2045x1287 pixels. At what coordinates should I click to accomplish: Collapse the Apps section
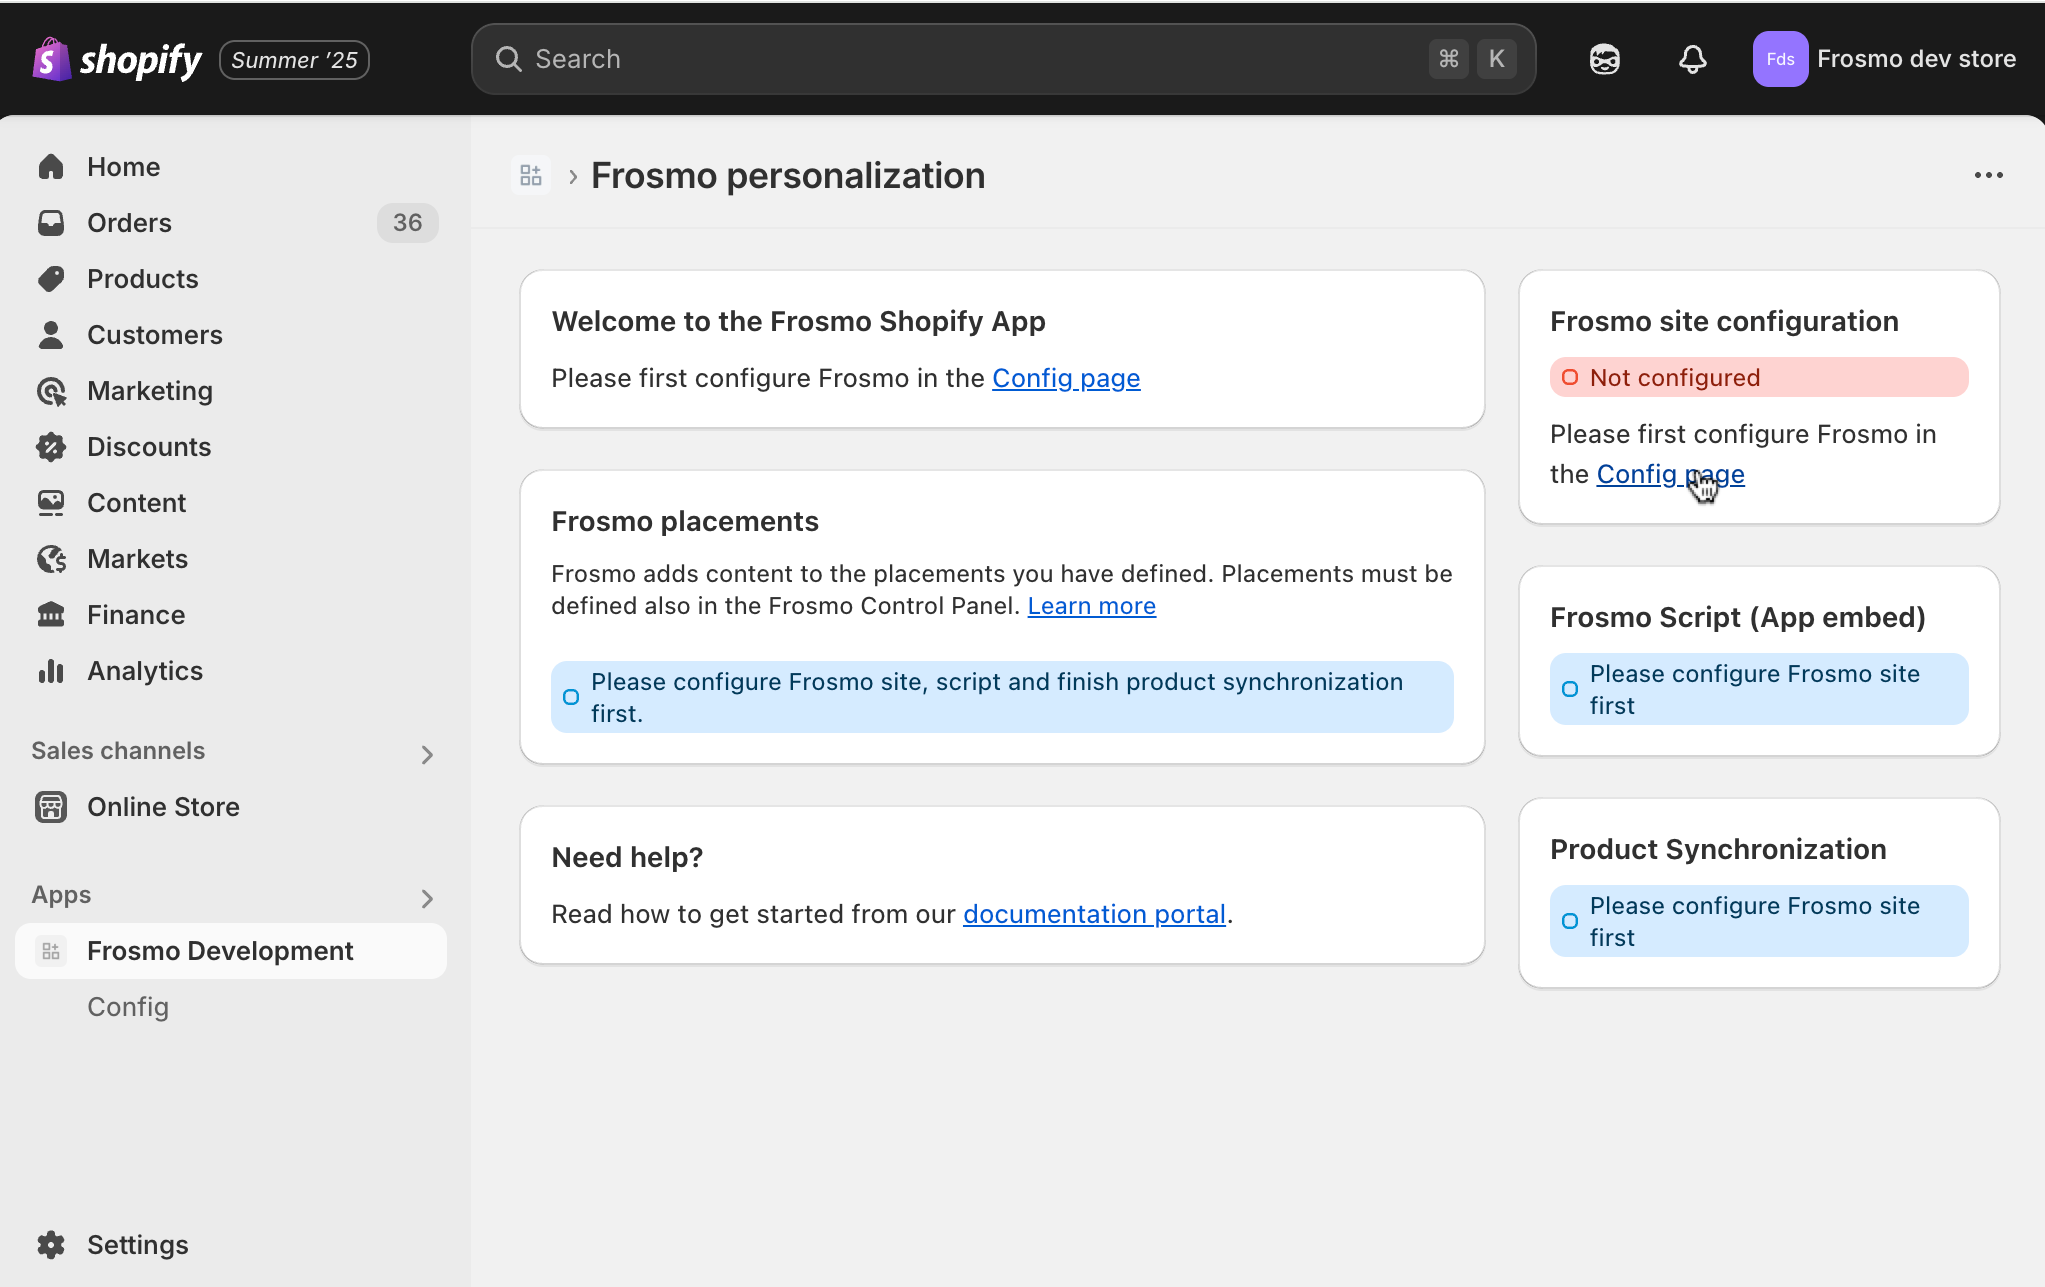[427, 897]
